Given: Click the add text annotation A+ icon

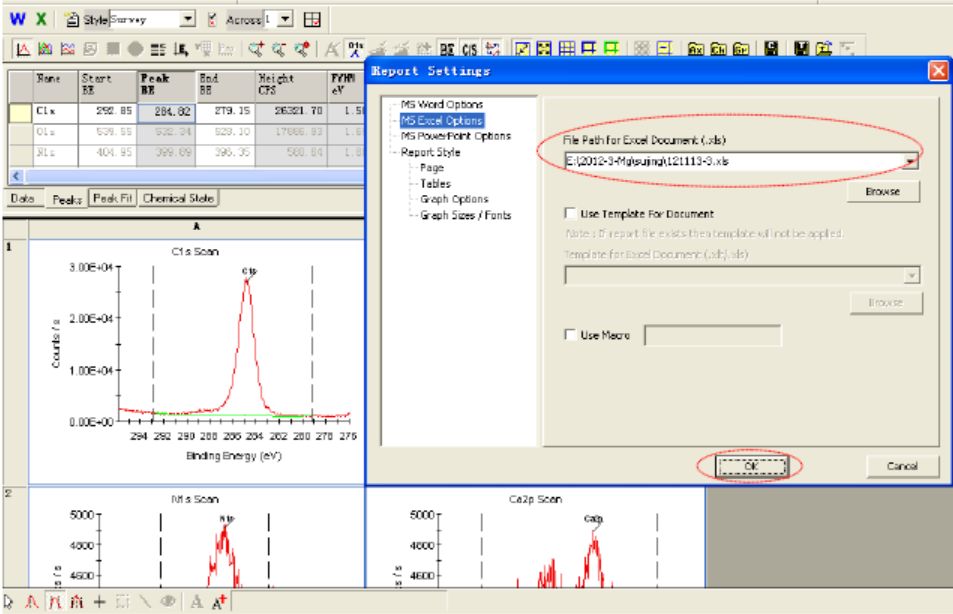Looking at the screenshot, I should pos(221,602).
